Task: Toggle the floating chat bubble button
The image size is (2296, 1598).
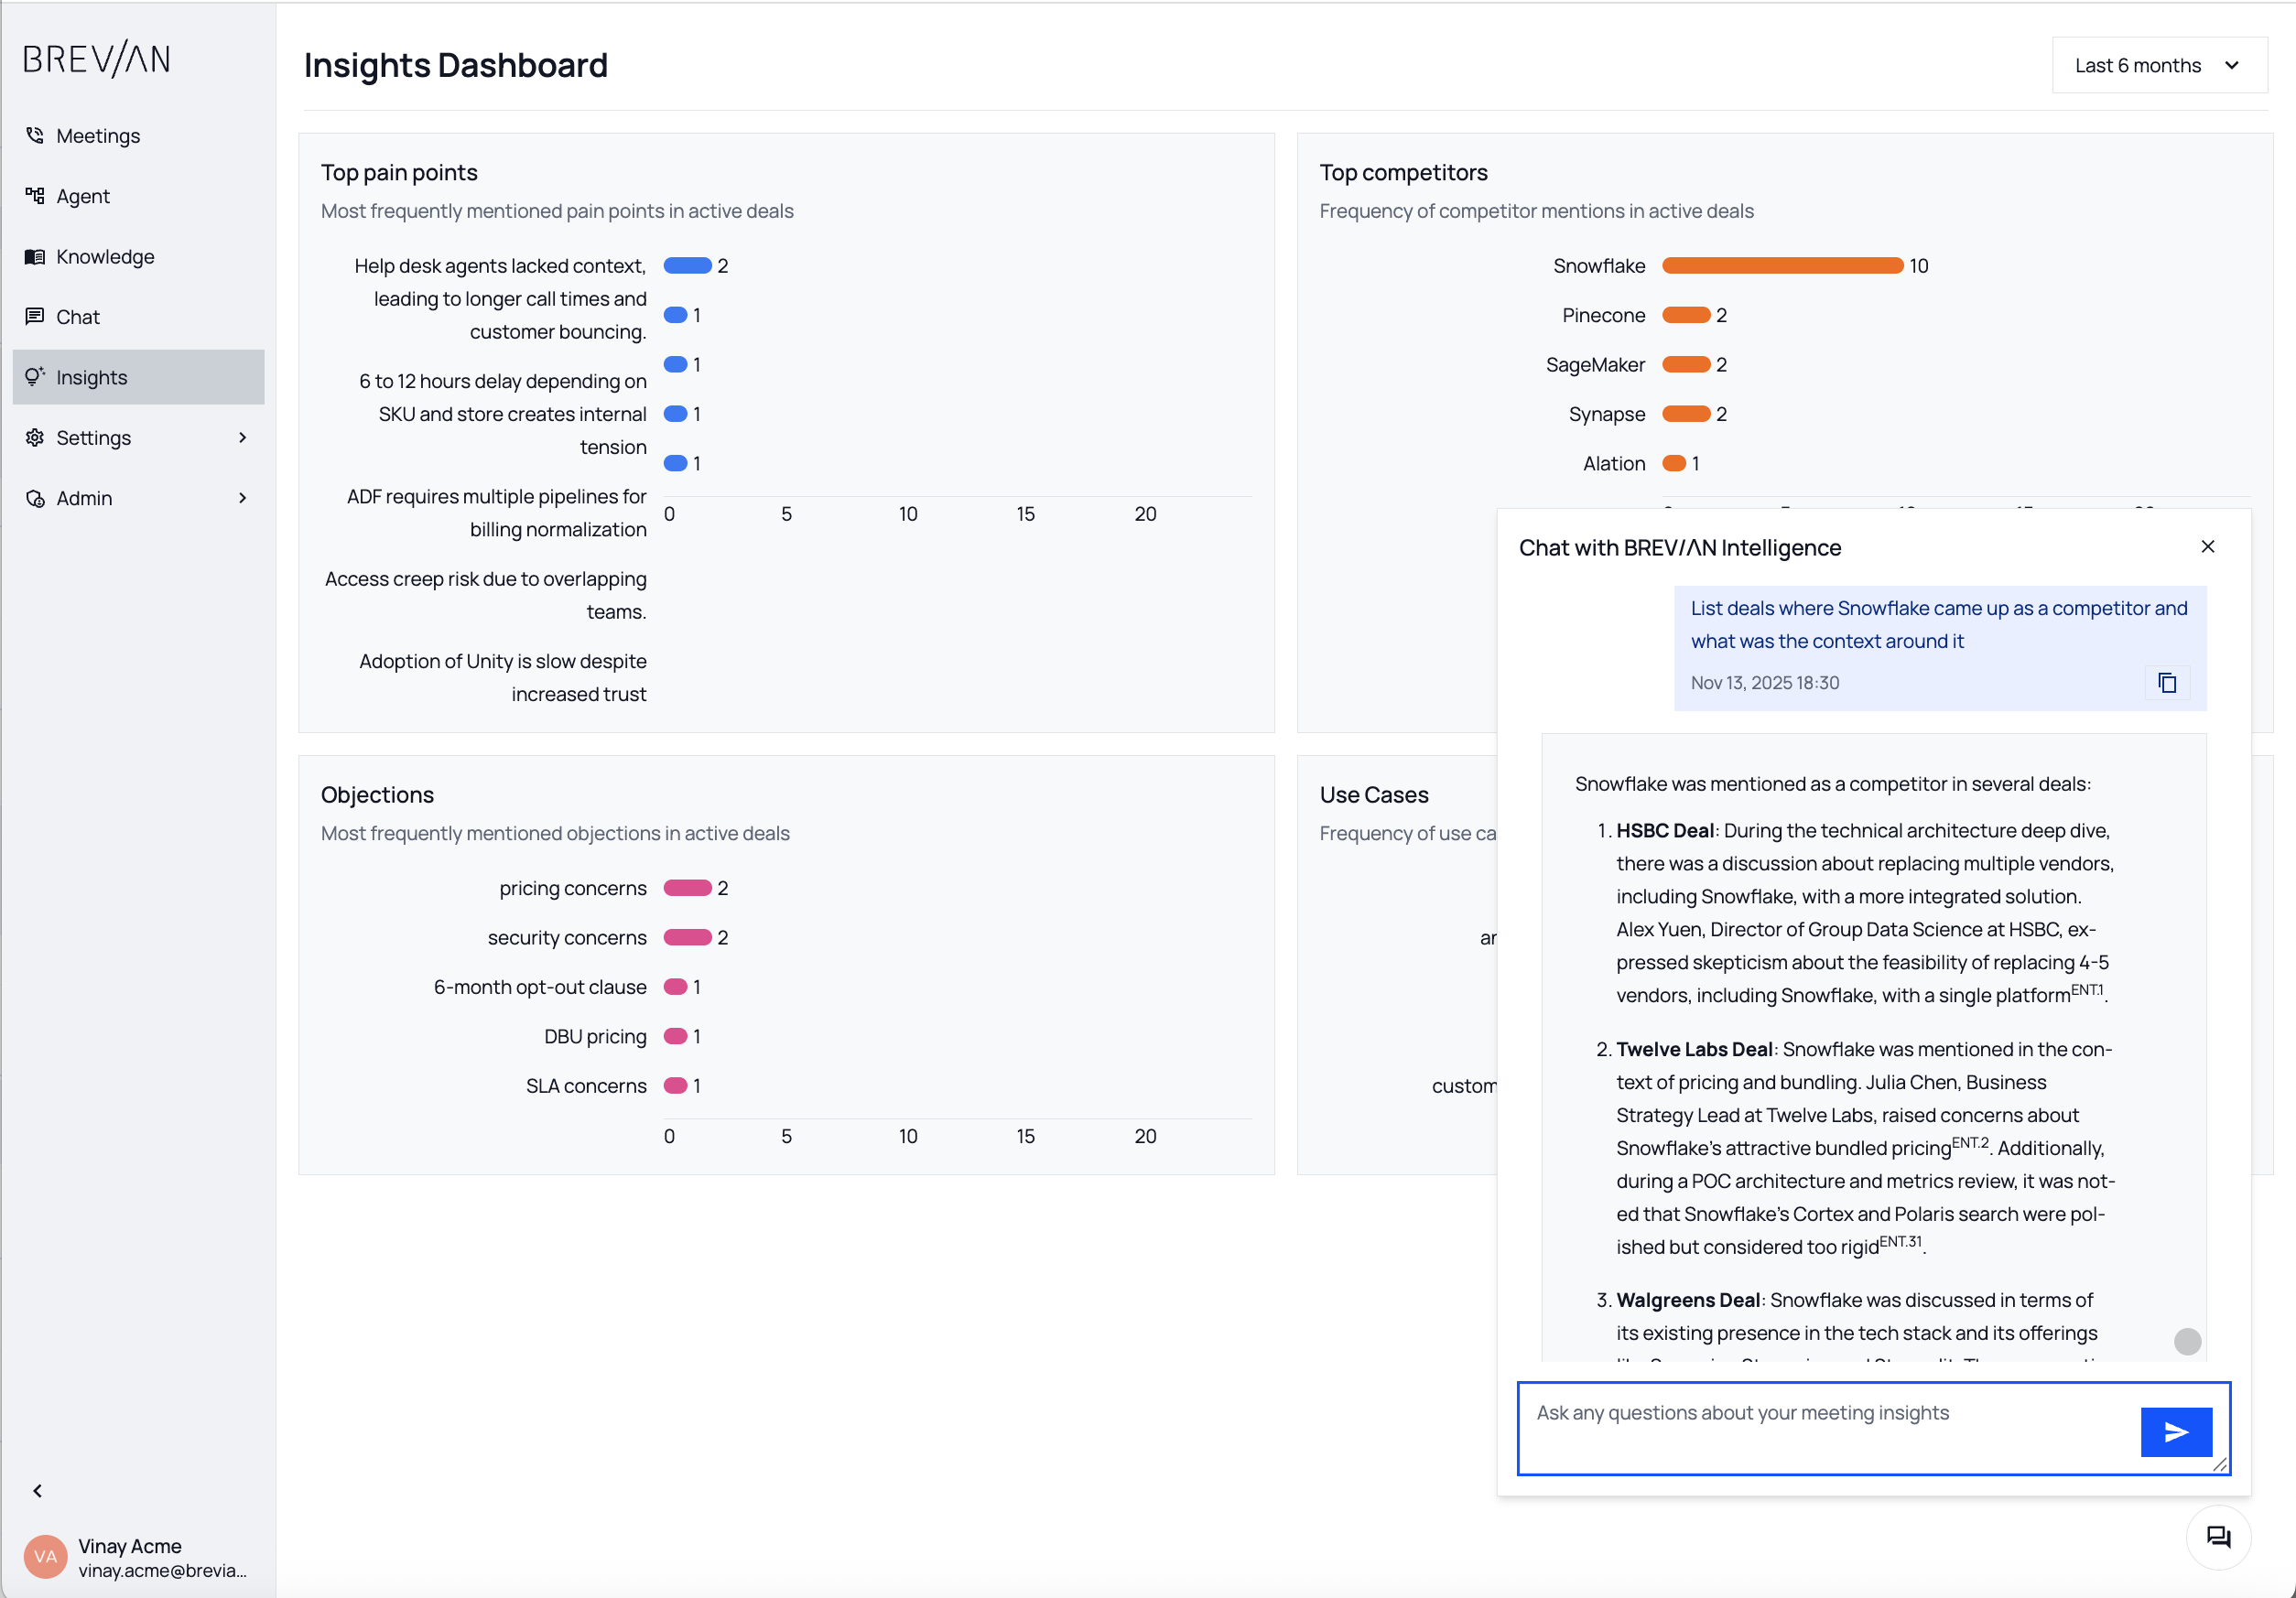Action: click(2217, 1537)
